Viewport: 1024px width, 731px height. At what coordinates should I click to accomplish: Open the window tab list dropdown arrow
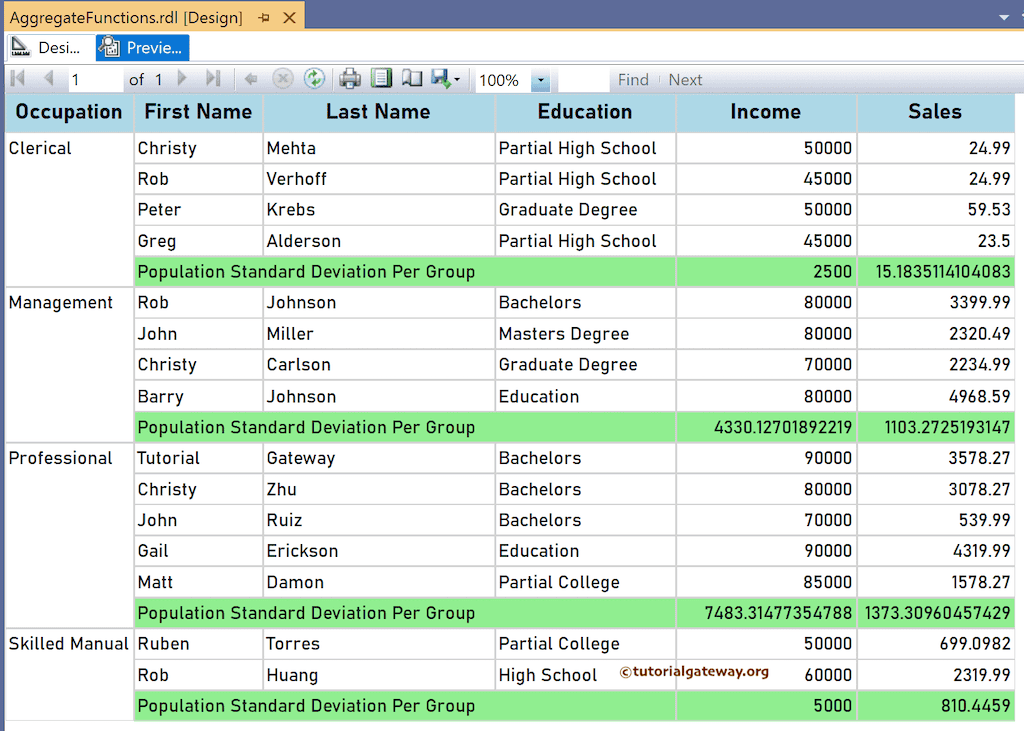[x=1004, y=17]
